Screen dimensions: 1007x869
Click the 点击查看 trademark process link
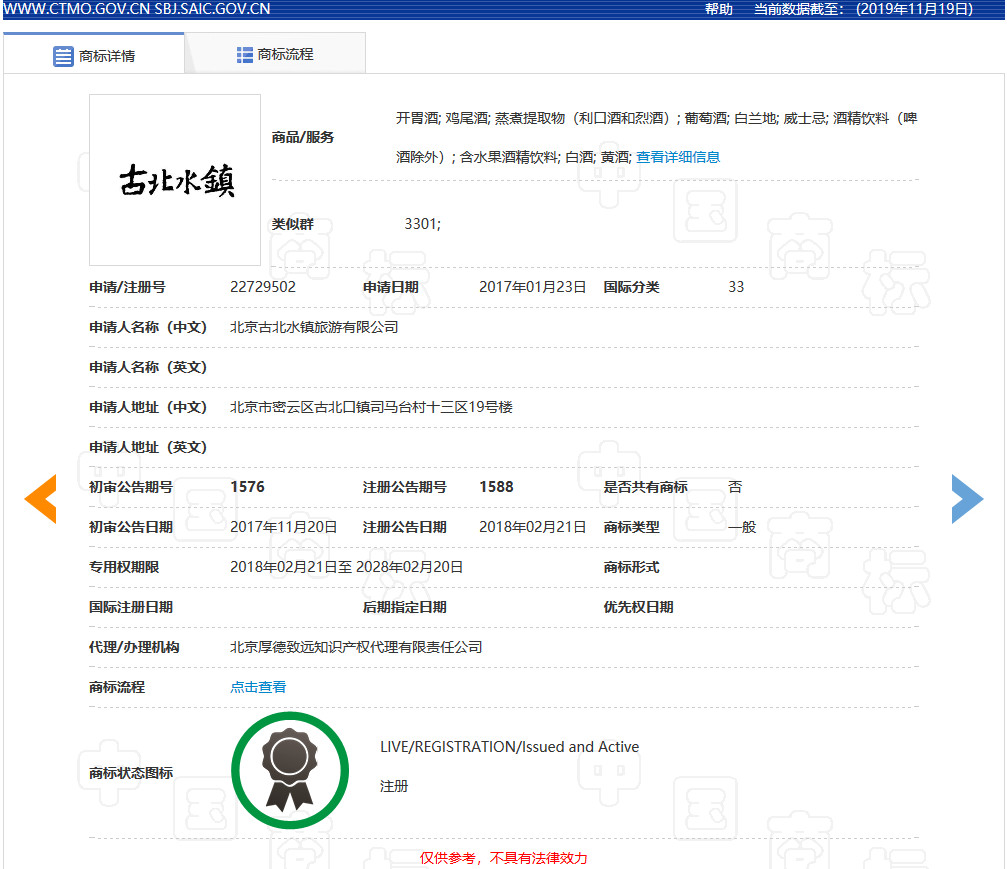click(x=258, y=687)
